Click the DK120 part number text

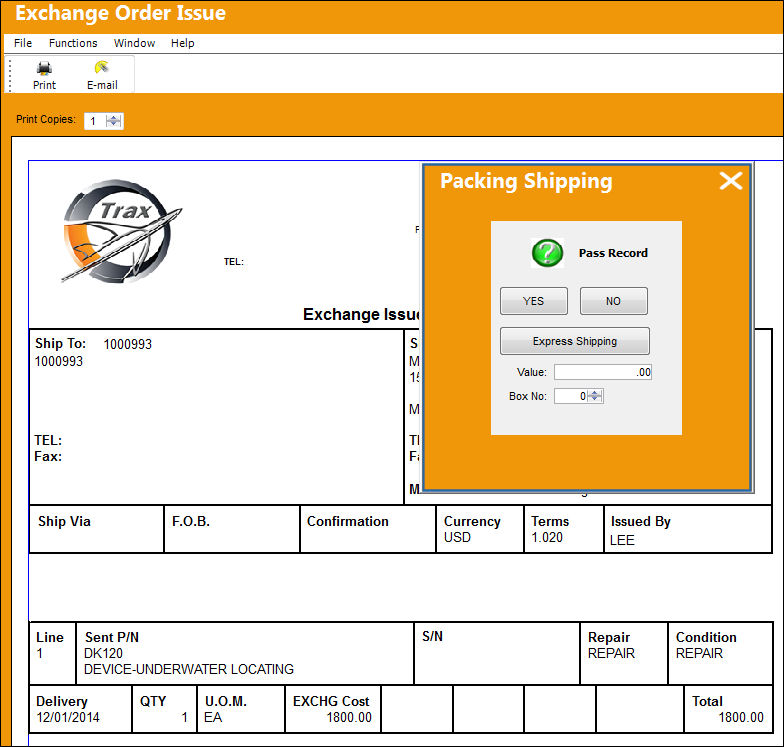[104, 654]
